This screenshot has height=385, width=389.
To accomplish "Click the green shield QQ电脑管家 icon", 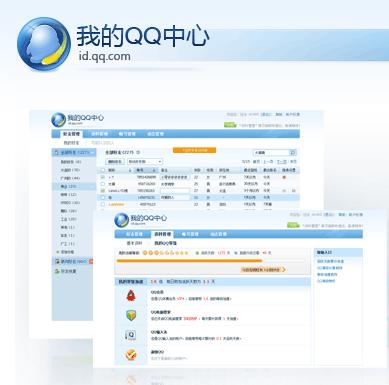I will [x=131, y=315].
